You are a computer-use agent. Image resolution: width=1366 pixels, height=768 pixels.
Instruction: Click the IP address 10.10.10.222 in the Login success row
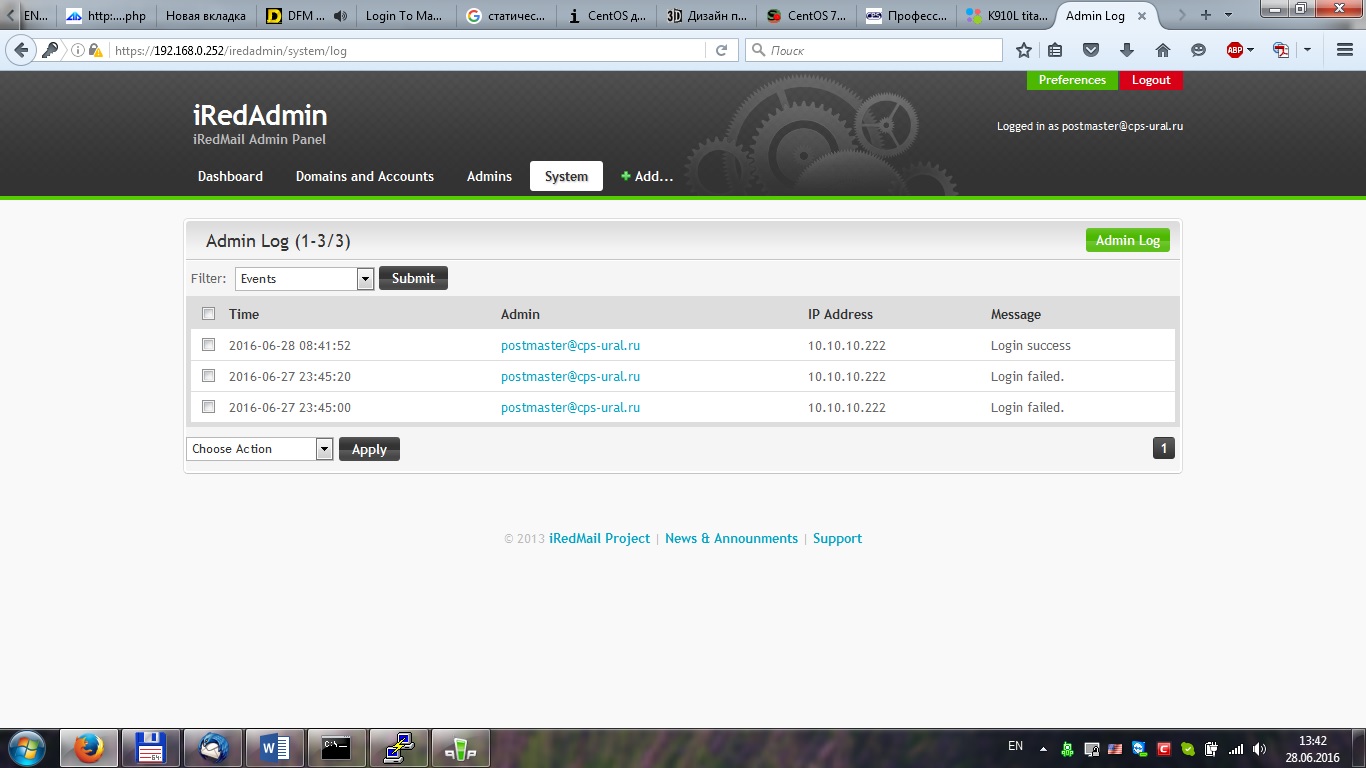click(847, 345)
